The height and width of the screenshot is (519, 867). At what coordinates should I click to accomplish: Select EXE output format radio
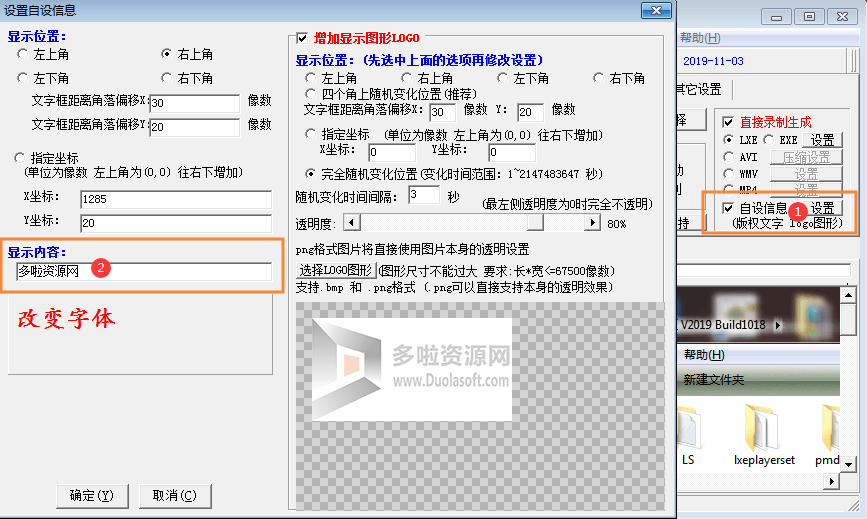pos(769,140)
